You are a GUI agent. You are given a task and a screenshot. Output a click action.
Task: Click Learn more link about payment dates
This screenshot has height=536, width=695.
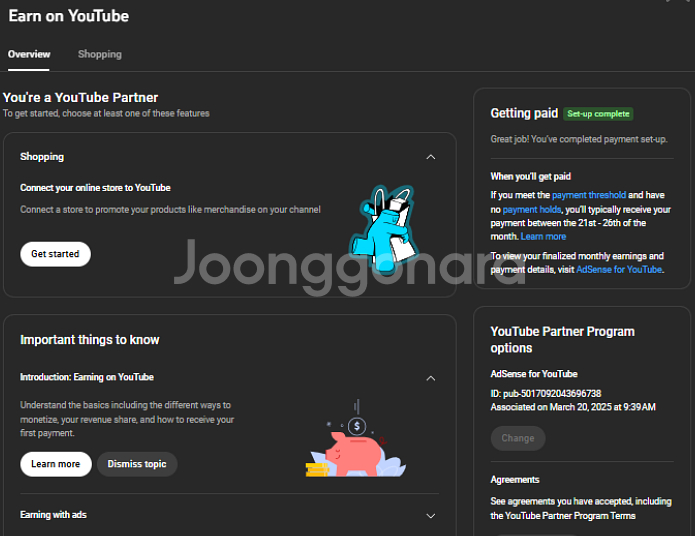point(543,236)
